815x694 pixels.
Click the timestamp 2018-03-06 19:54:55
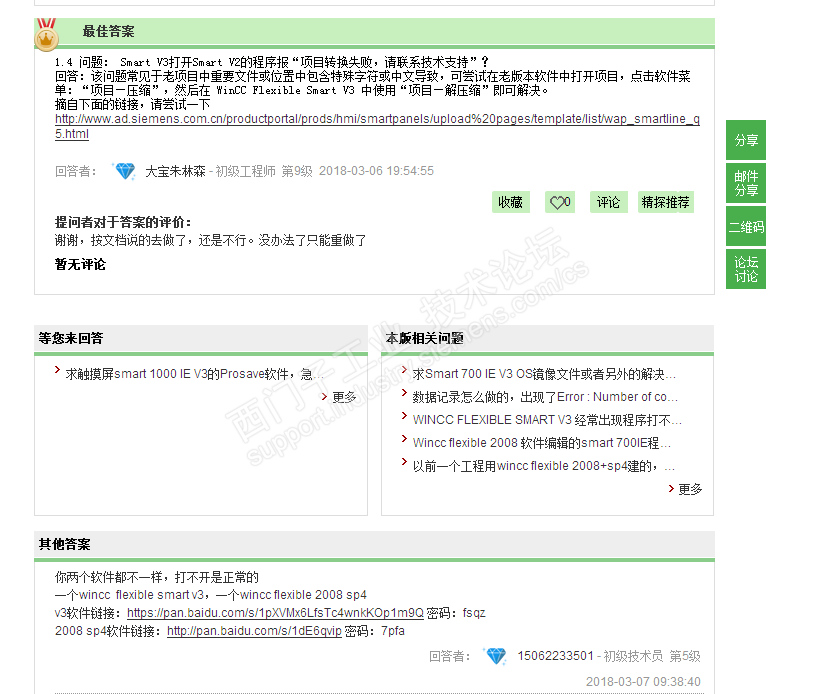376,171
